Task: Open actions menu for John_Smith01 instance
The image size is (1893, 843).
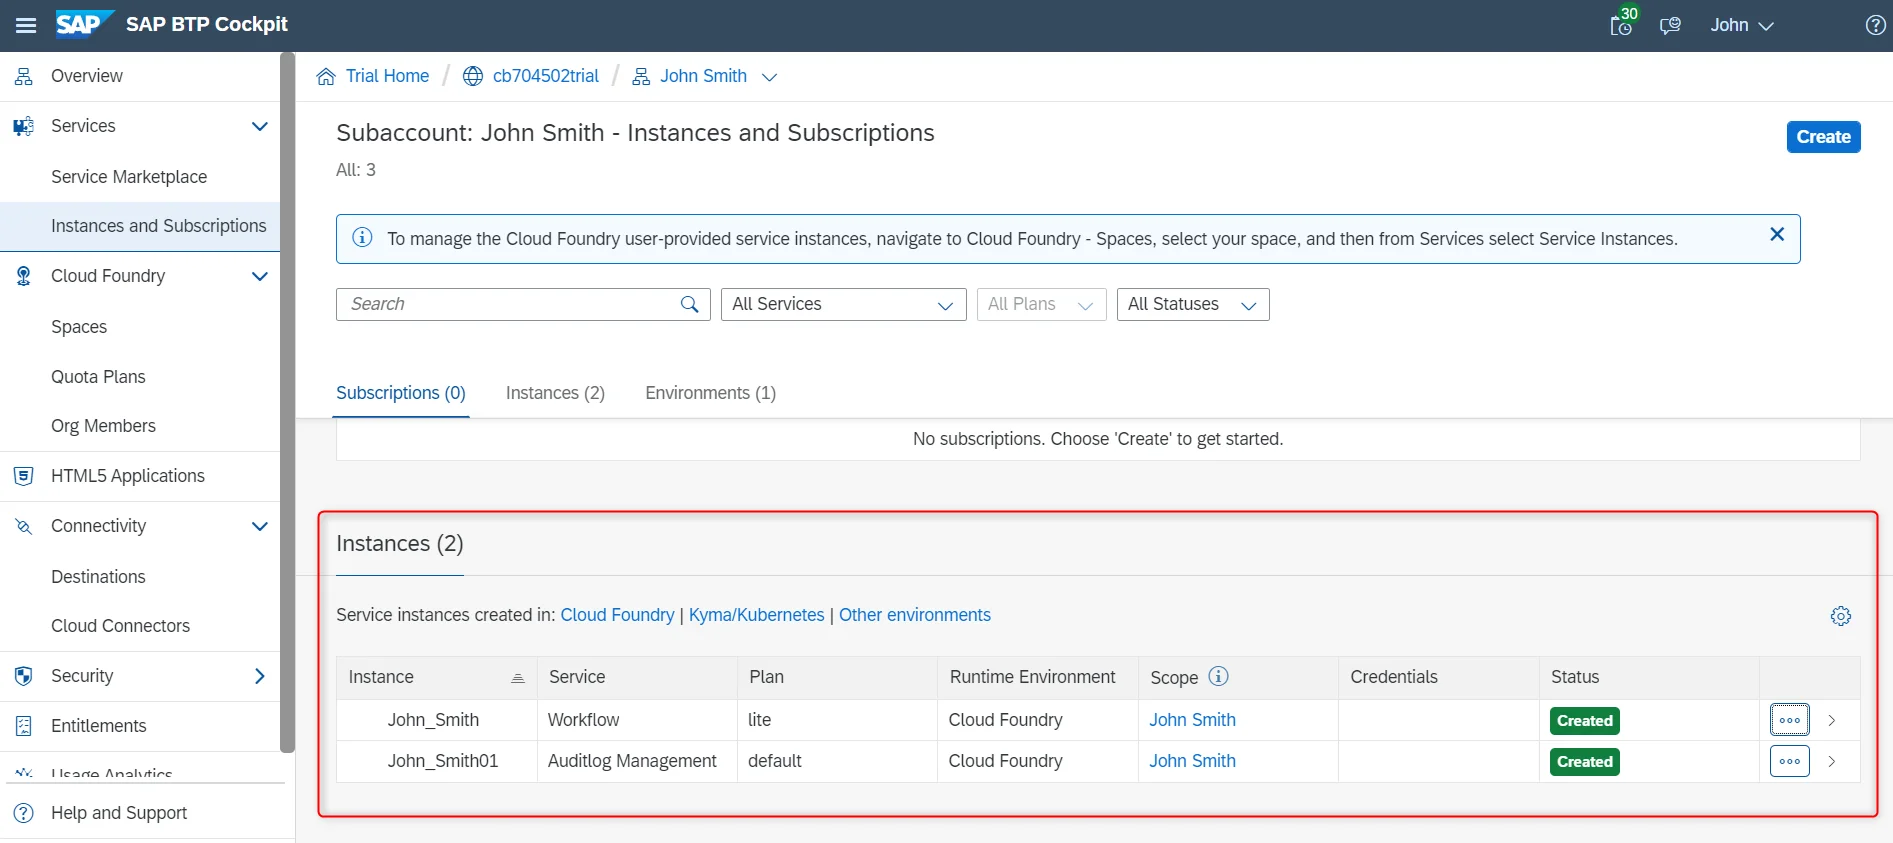Action: pyautogui.click(x=1790, y=761)
